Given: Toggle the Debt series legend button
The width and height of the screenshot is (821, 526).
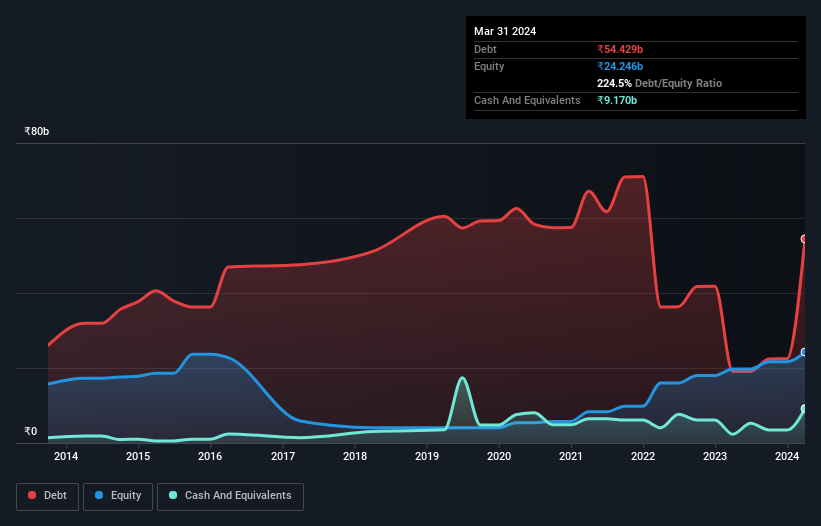Looking at the screenshot, I should (48, 496).
